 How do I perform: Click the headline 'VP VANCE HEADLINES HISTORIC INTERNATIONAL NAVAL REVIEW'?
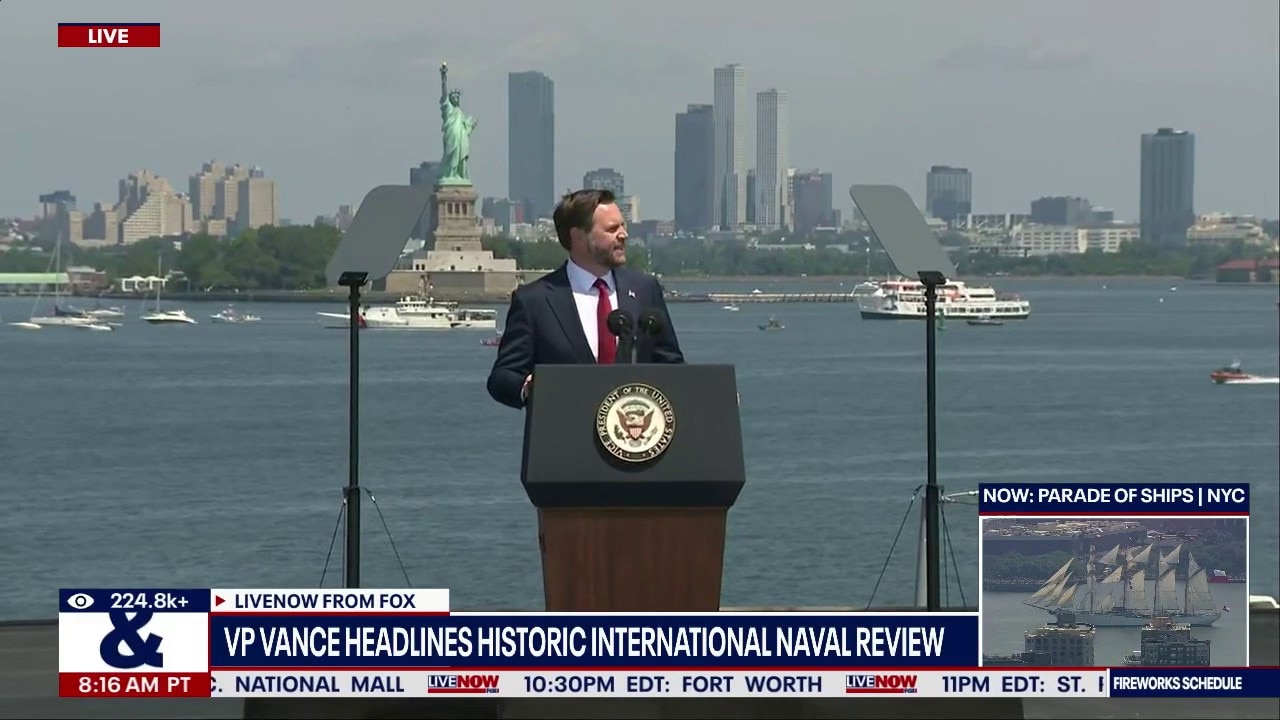[x=584, y=642]
